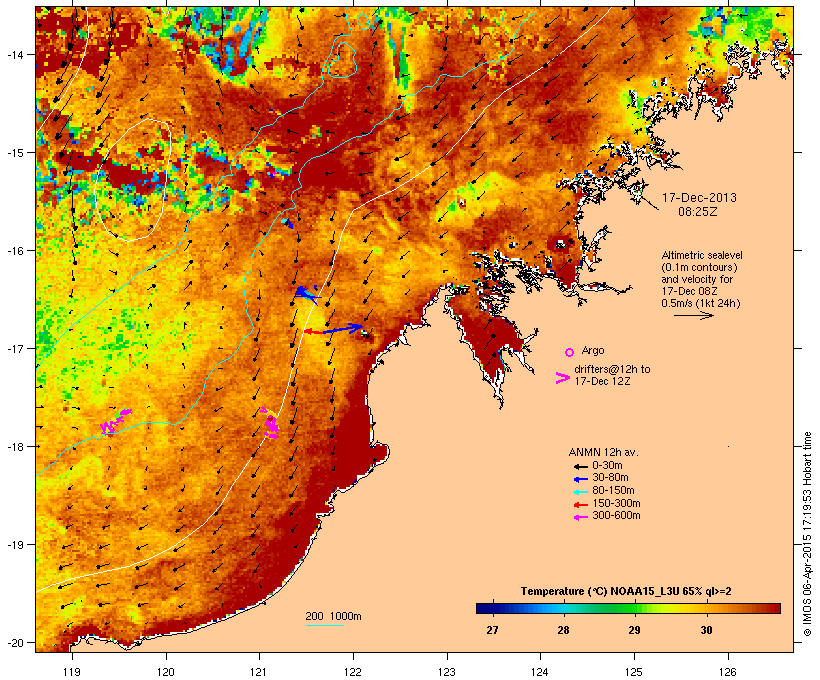The width and height of the screenshot is (820, 680).
Task: Click longitude axis label 122
Action: (353, 672)
